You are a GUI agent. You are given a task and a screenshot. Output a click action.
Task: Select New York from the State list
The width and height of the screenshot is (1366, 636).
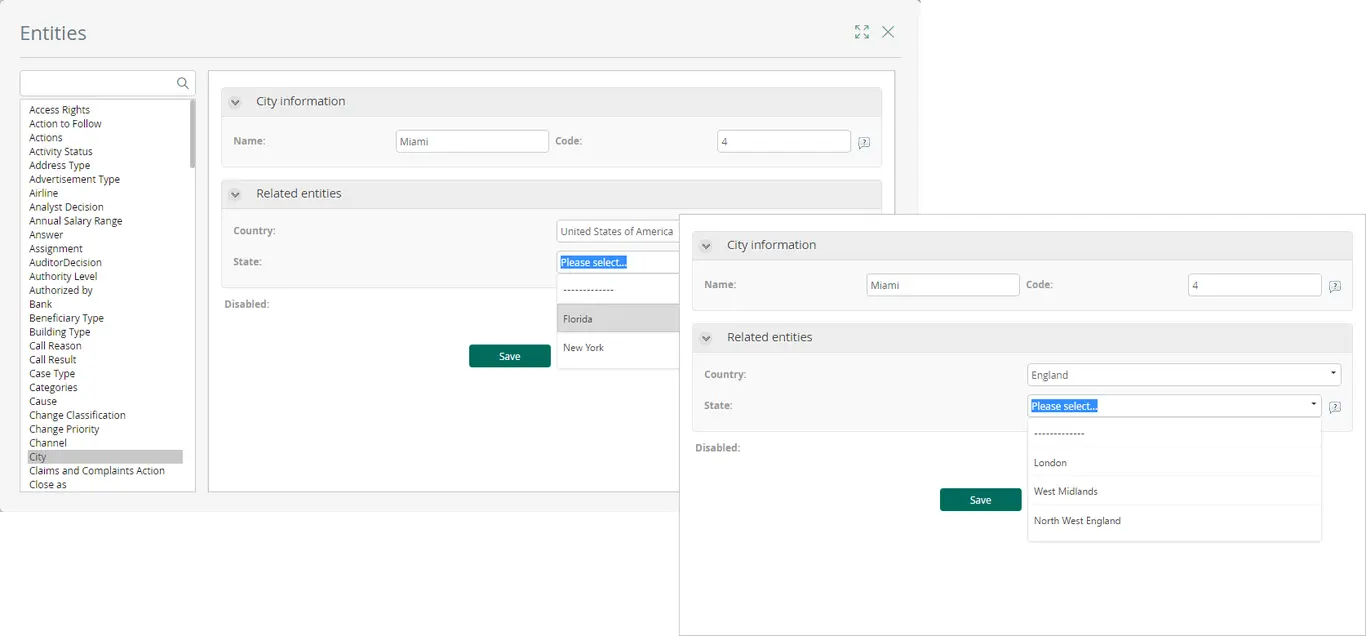(x=618, y=348)
